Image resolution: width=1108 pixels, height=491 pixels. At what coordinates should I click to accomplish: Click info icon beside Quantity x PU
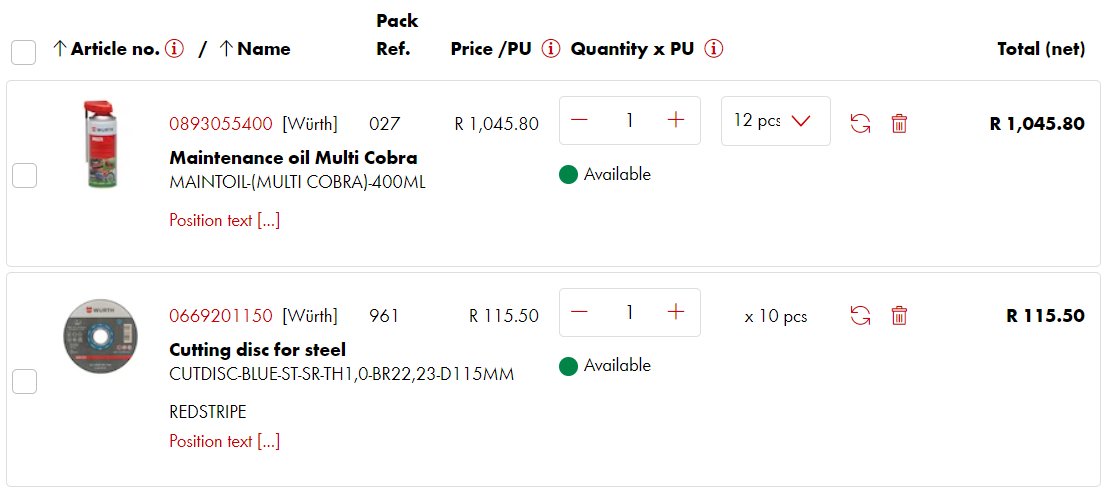tap(714, 49)
